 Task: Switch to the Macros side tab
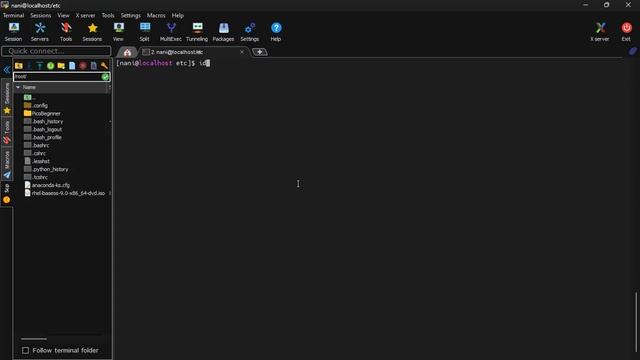[x=7, y=164]
